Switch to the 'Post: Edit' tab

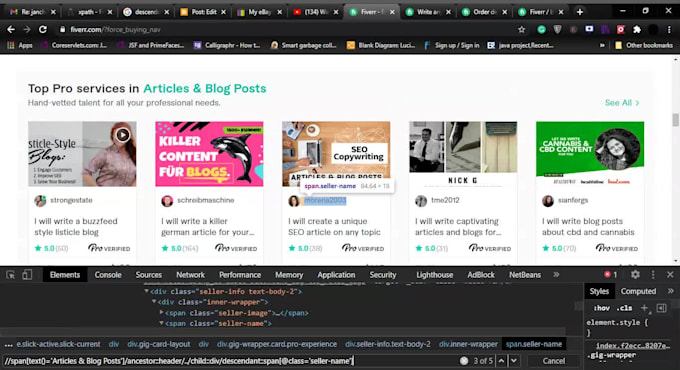coord(203,12)
